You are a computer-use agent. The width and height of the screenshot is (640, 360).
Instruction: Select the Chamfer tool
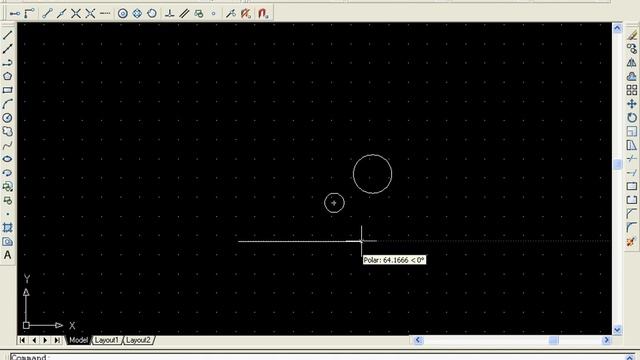[x=632, y=214]
